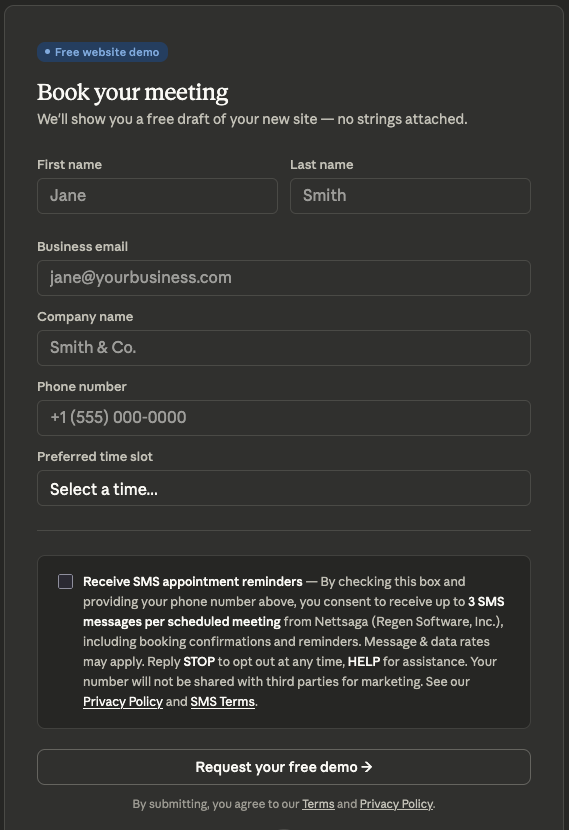569x830 pixels.
Task: Open the Preferred time slot dropdown
Action: point(284,488)
